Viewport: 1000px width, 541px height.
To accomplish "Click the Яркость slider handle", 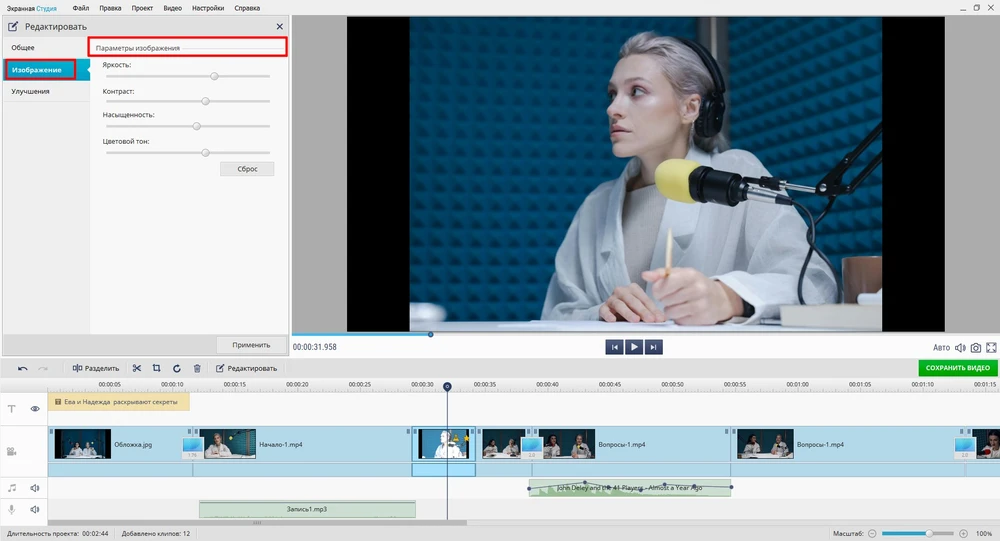I will pos(214,76).
